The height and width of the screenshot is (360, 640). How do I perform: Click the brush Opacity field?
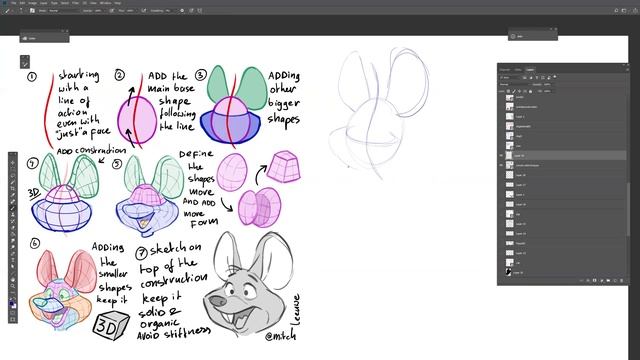pyautogui.click(x=97, y=11)
